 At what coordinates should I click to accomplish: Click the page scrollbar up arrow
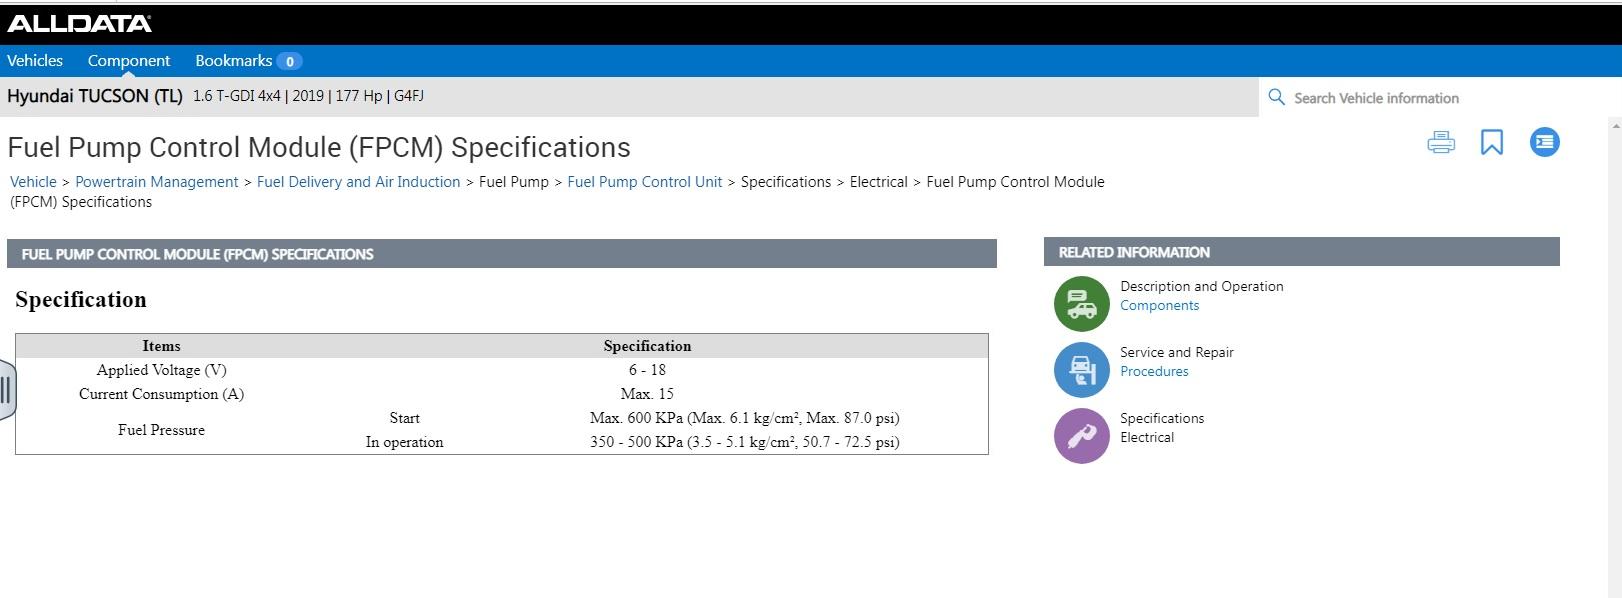1614,125
